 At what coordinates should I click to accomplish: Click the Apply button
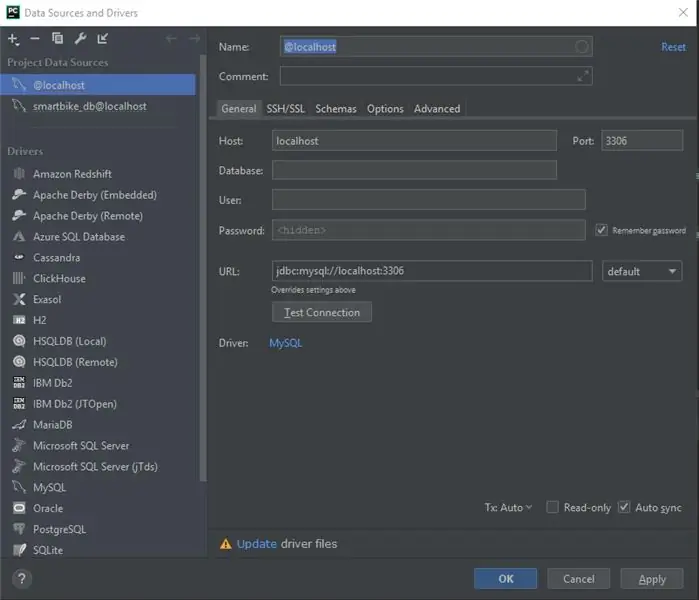point(652,579)
